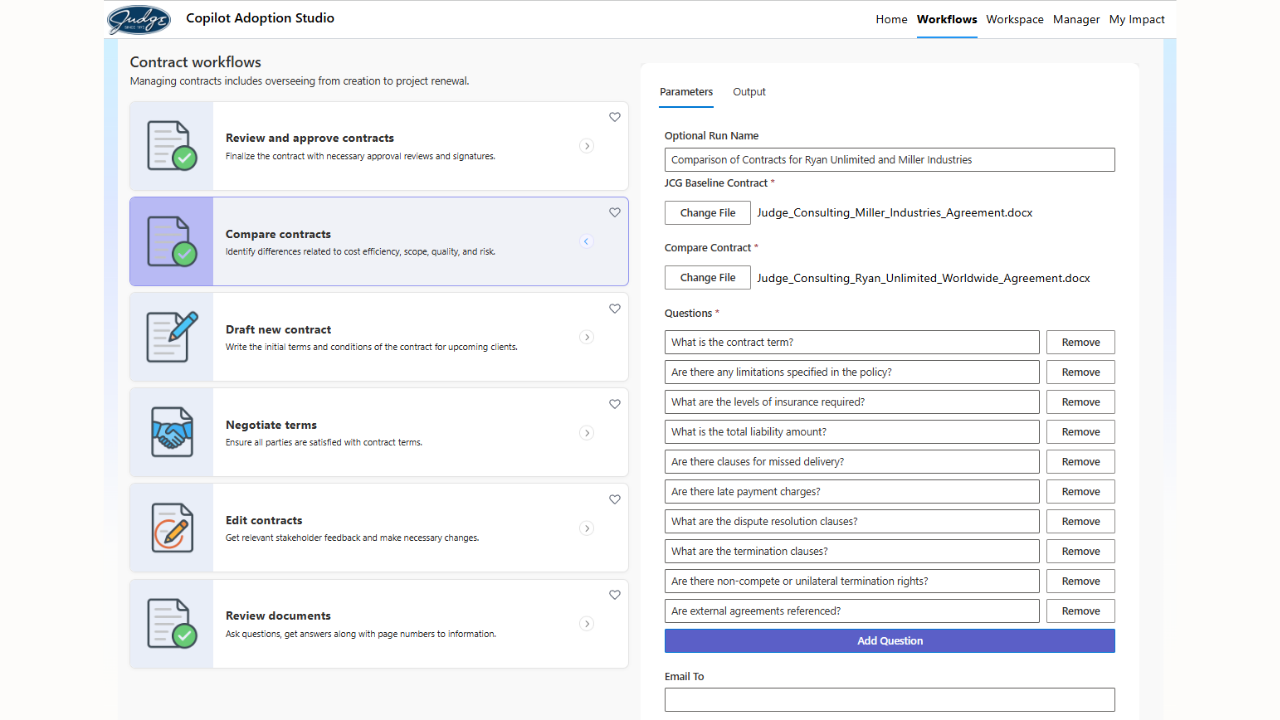The width and height of the screenshot is (1280, 720).
Task: Toggle the heart on Edit contracts card
Action: (615, 499)
